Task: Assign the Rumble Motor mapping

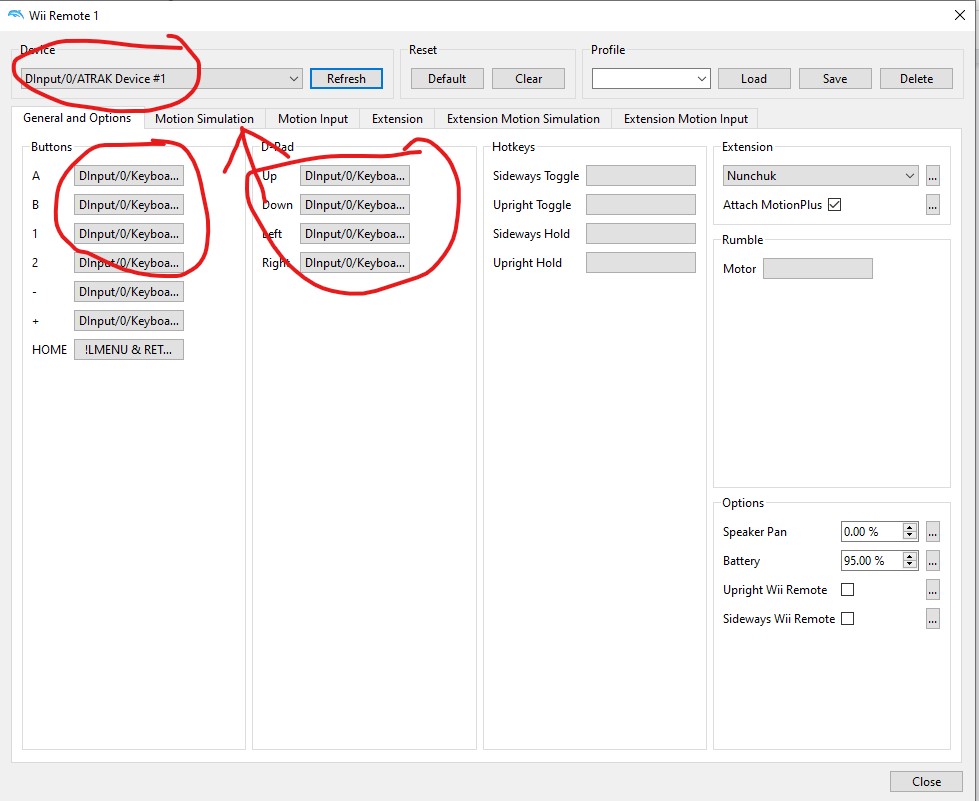Action: [817, 268]
